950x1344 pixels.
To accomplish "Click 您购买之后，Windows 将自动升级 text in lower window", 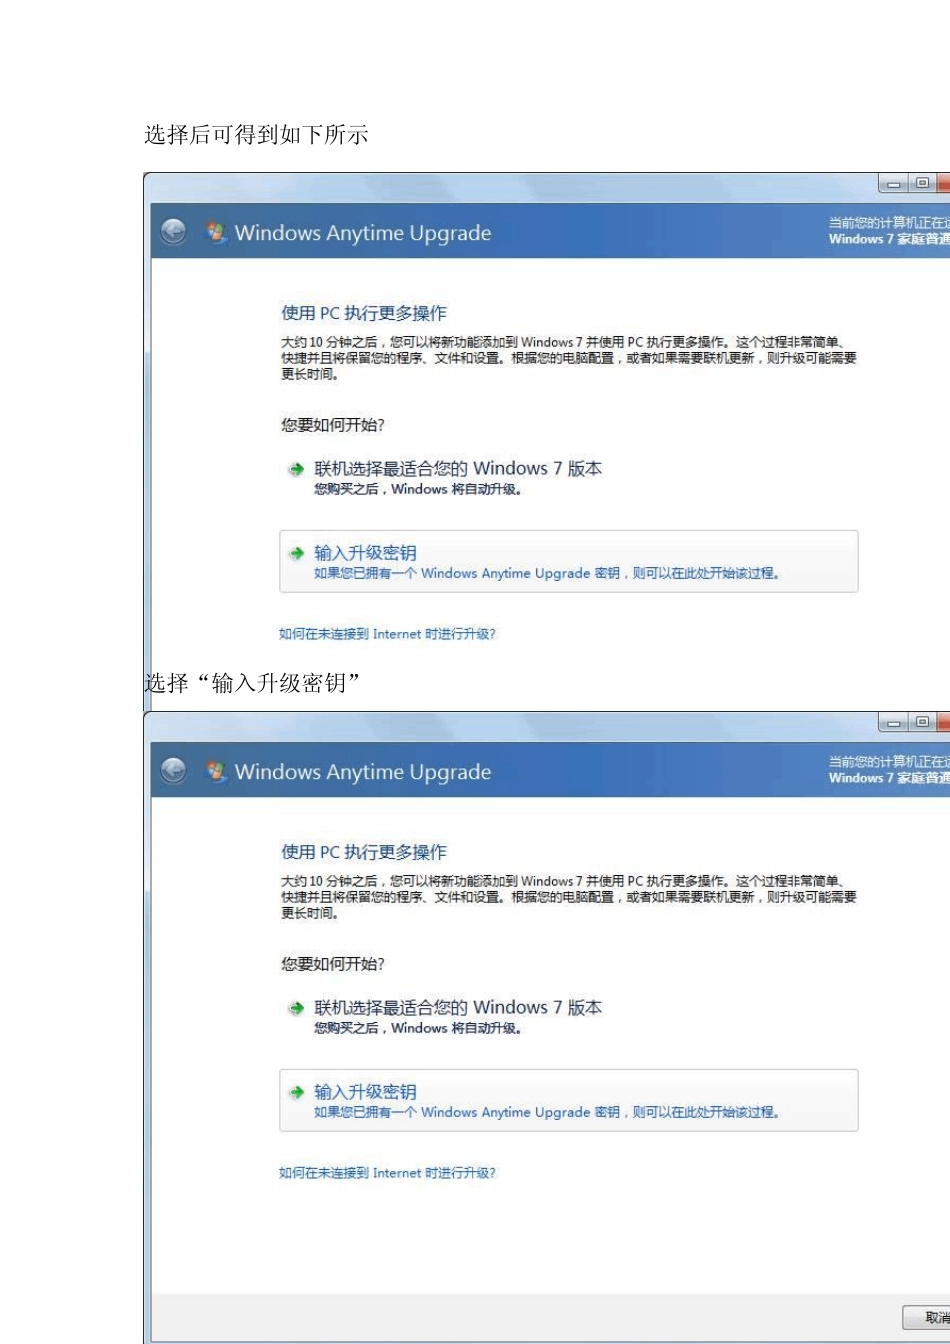I will tap(418, 1028).
